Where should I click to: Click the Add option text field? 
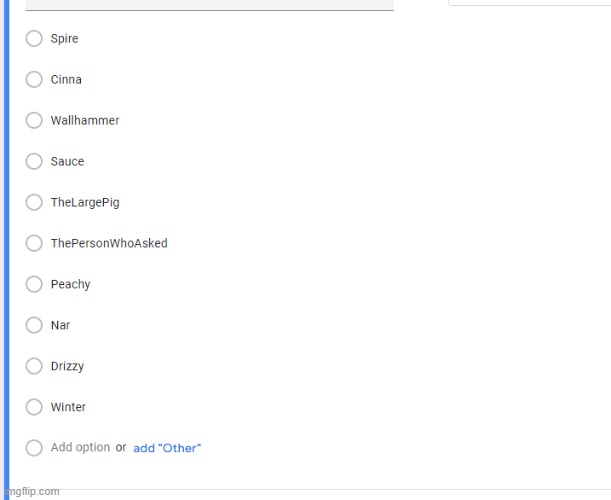coord(80,448)
